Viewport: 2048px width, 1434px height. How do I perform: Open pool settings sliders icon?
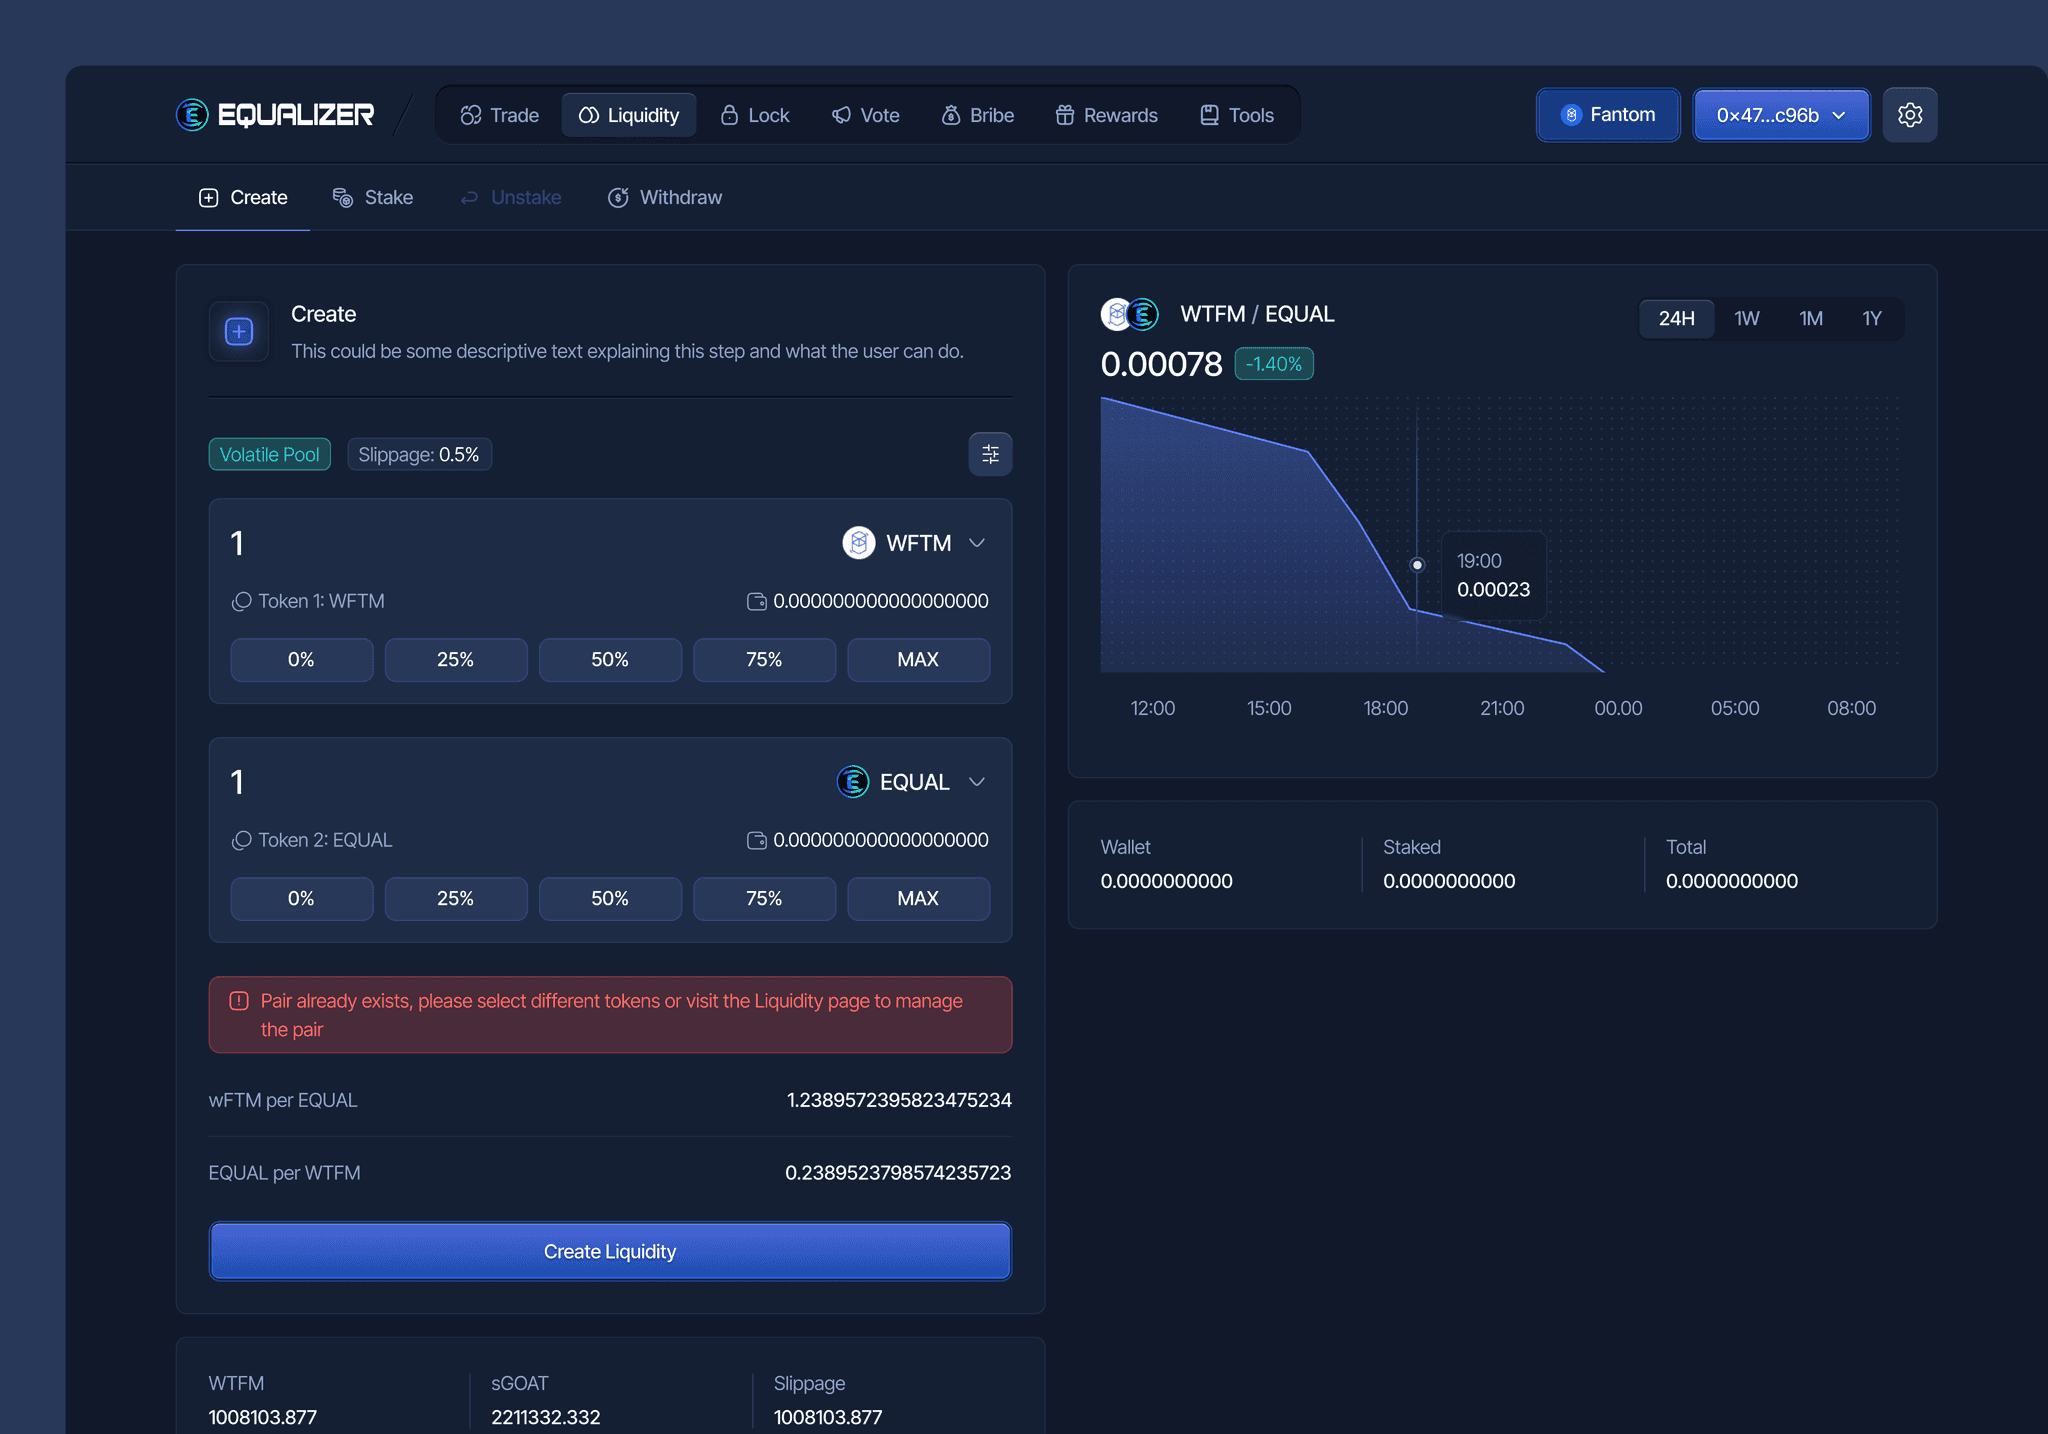coord(990,454)
